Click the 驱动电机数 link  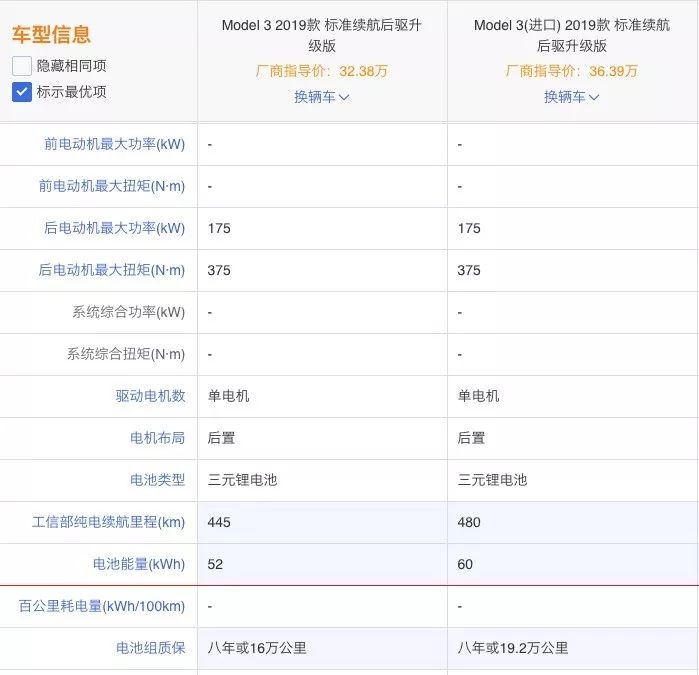[151, 396]
